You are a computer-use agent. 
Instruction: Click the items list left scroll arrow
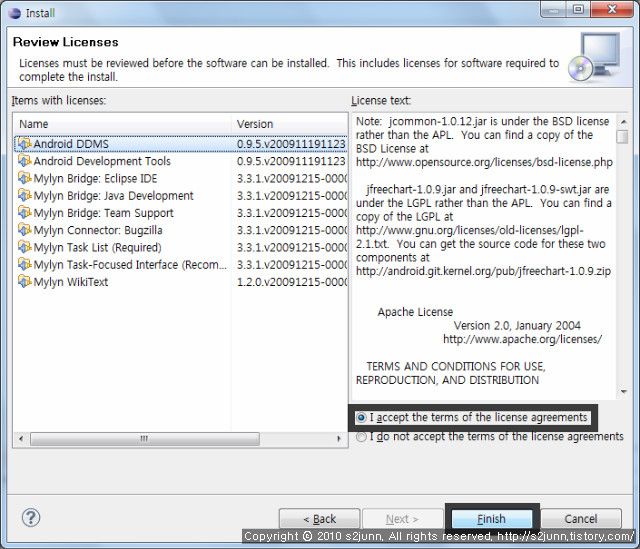21,439
